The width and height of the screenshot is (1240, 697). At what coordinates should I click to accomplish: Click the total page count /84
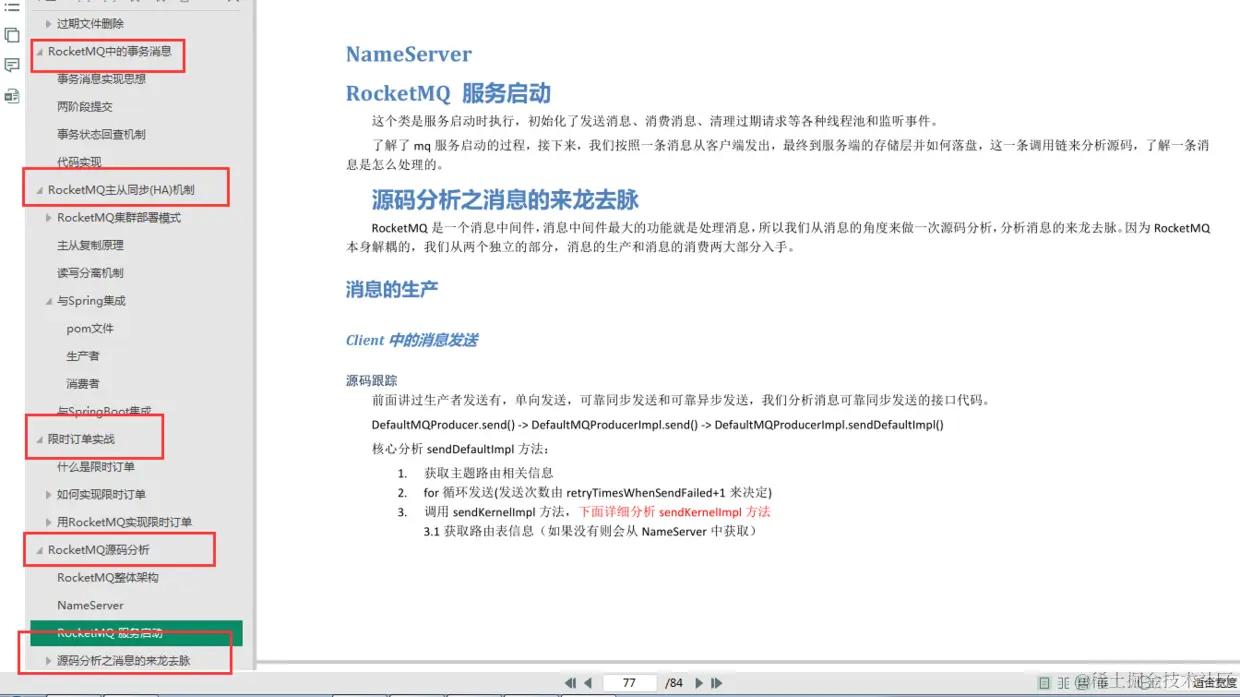pos(674,683)
